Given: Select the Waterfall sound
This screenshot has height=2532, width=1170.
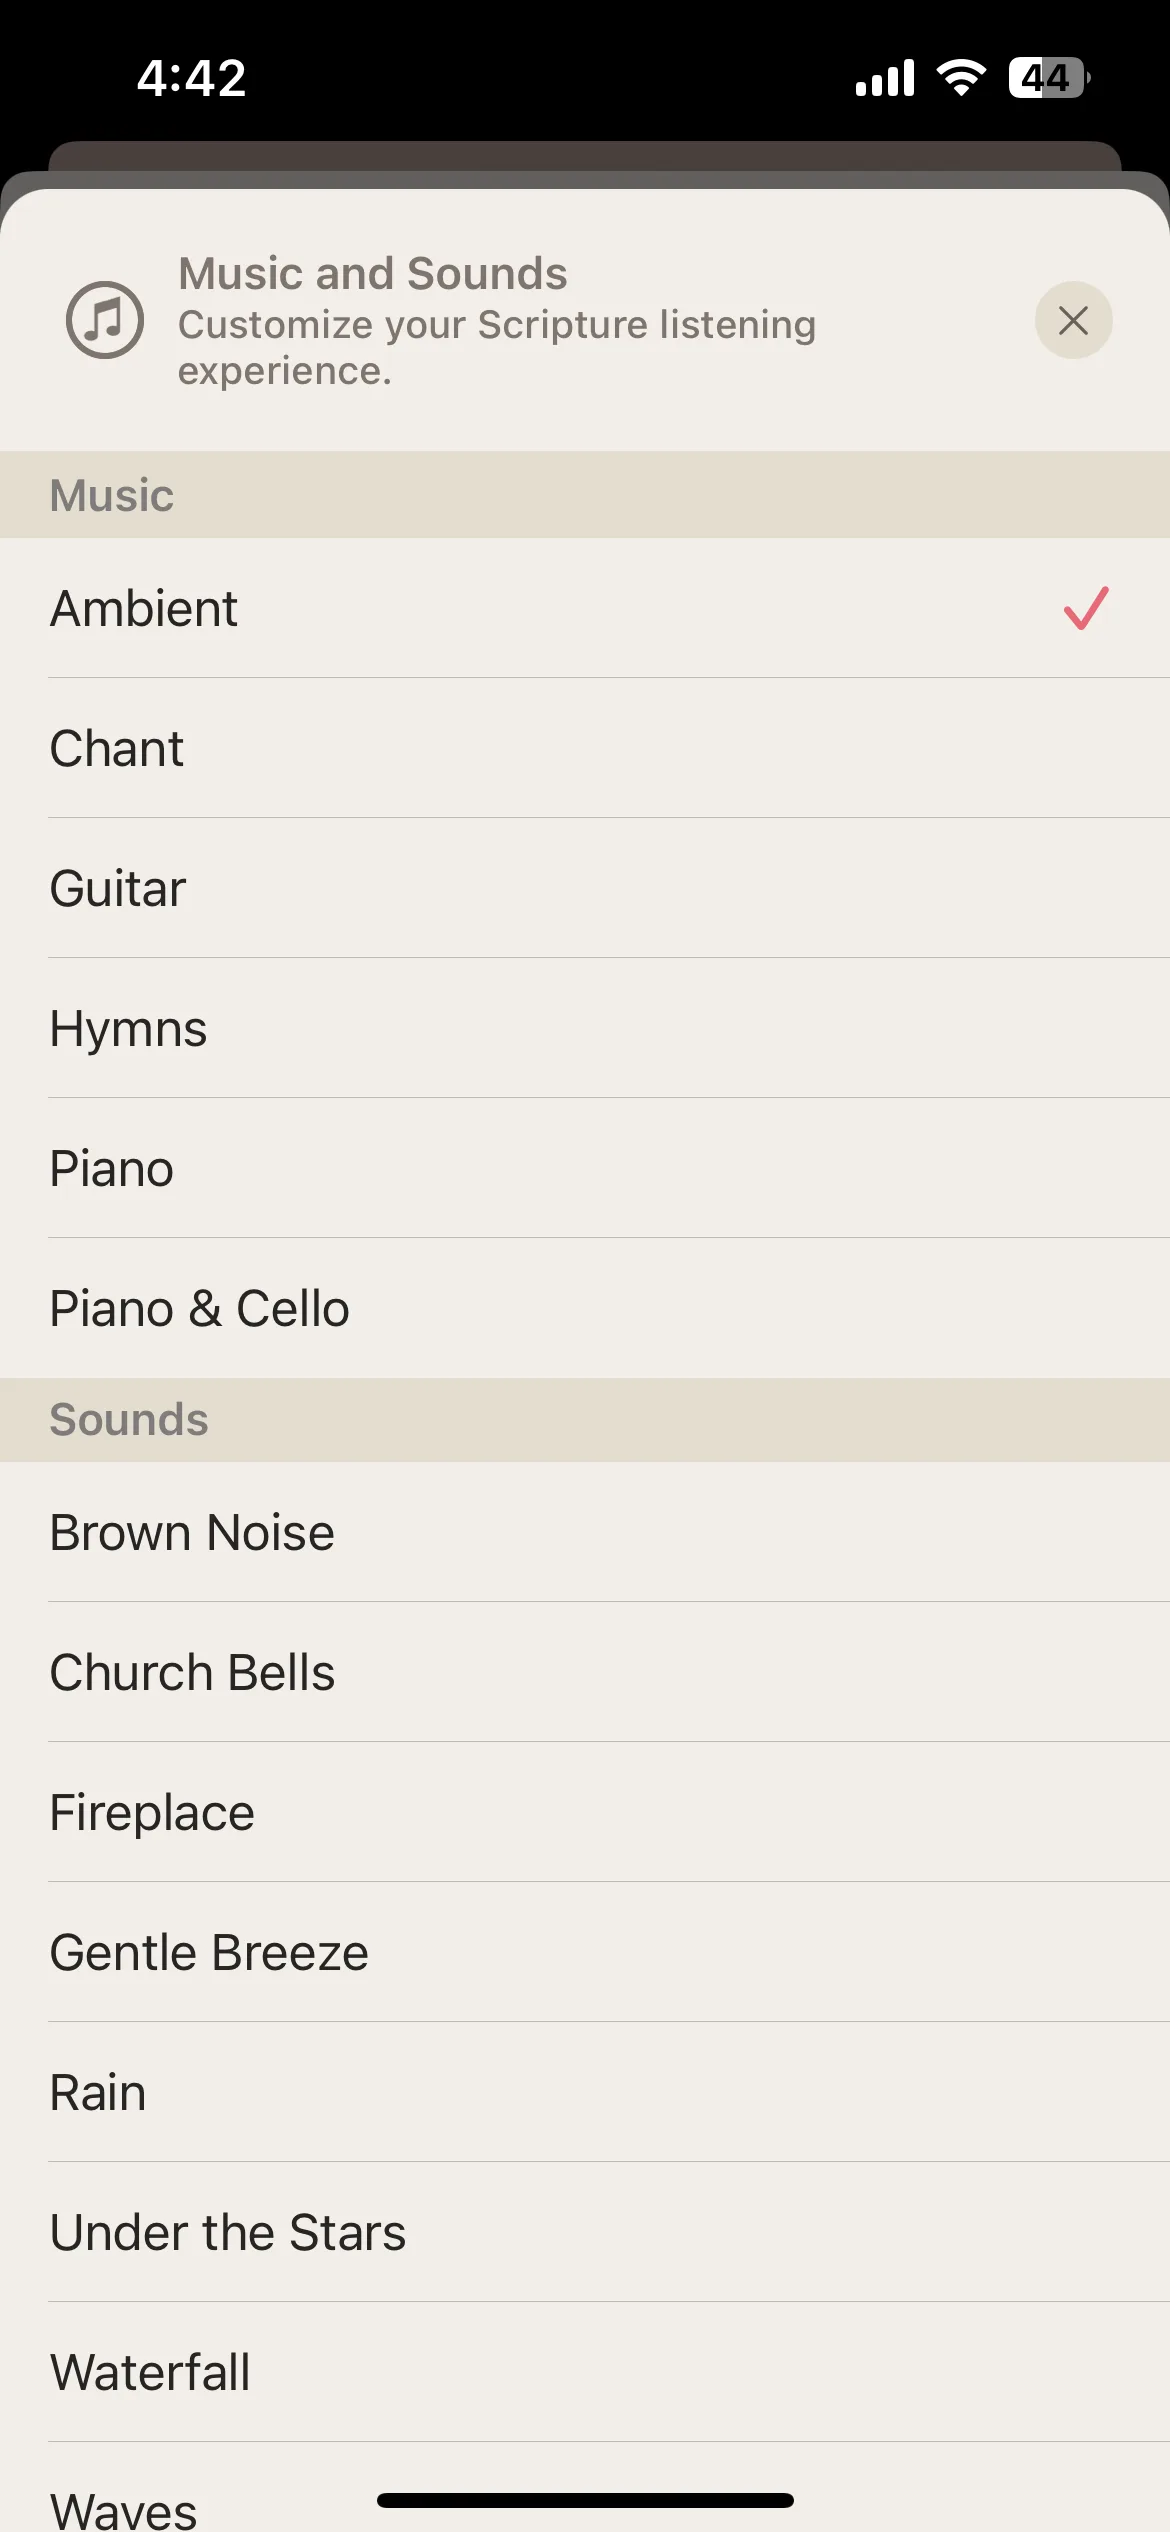Looking at the screenshot, I should (585, 2372).
